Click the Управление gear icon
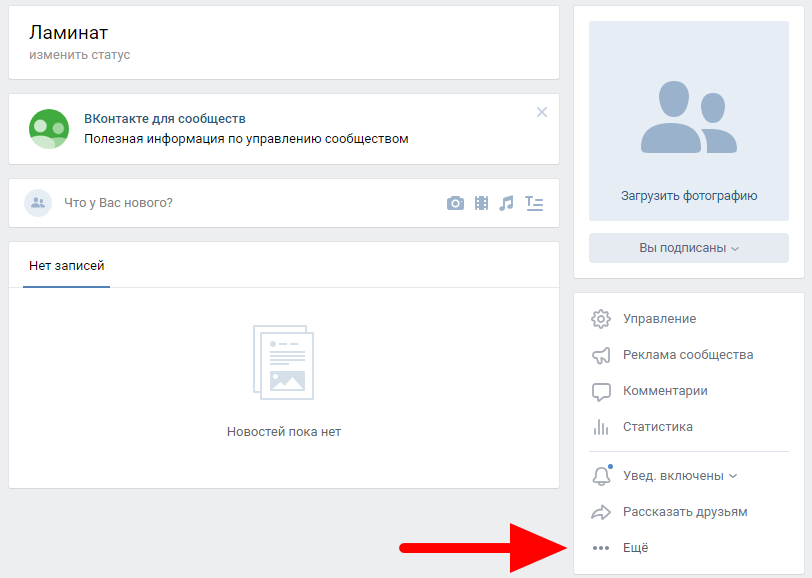Viewport: 812px width, 578px height. pos(601,319)
